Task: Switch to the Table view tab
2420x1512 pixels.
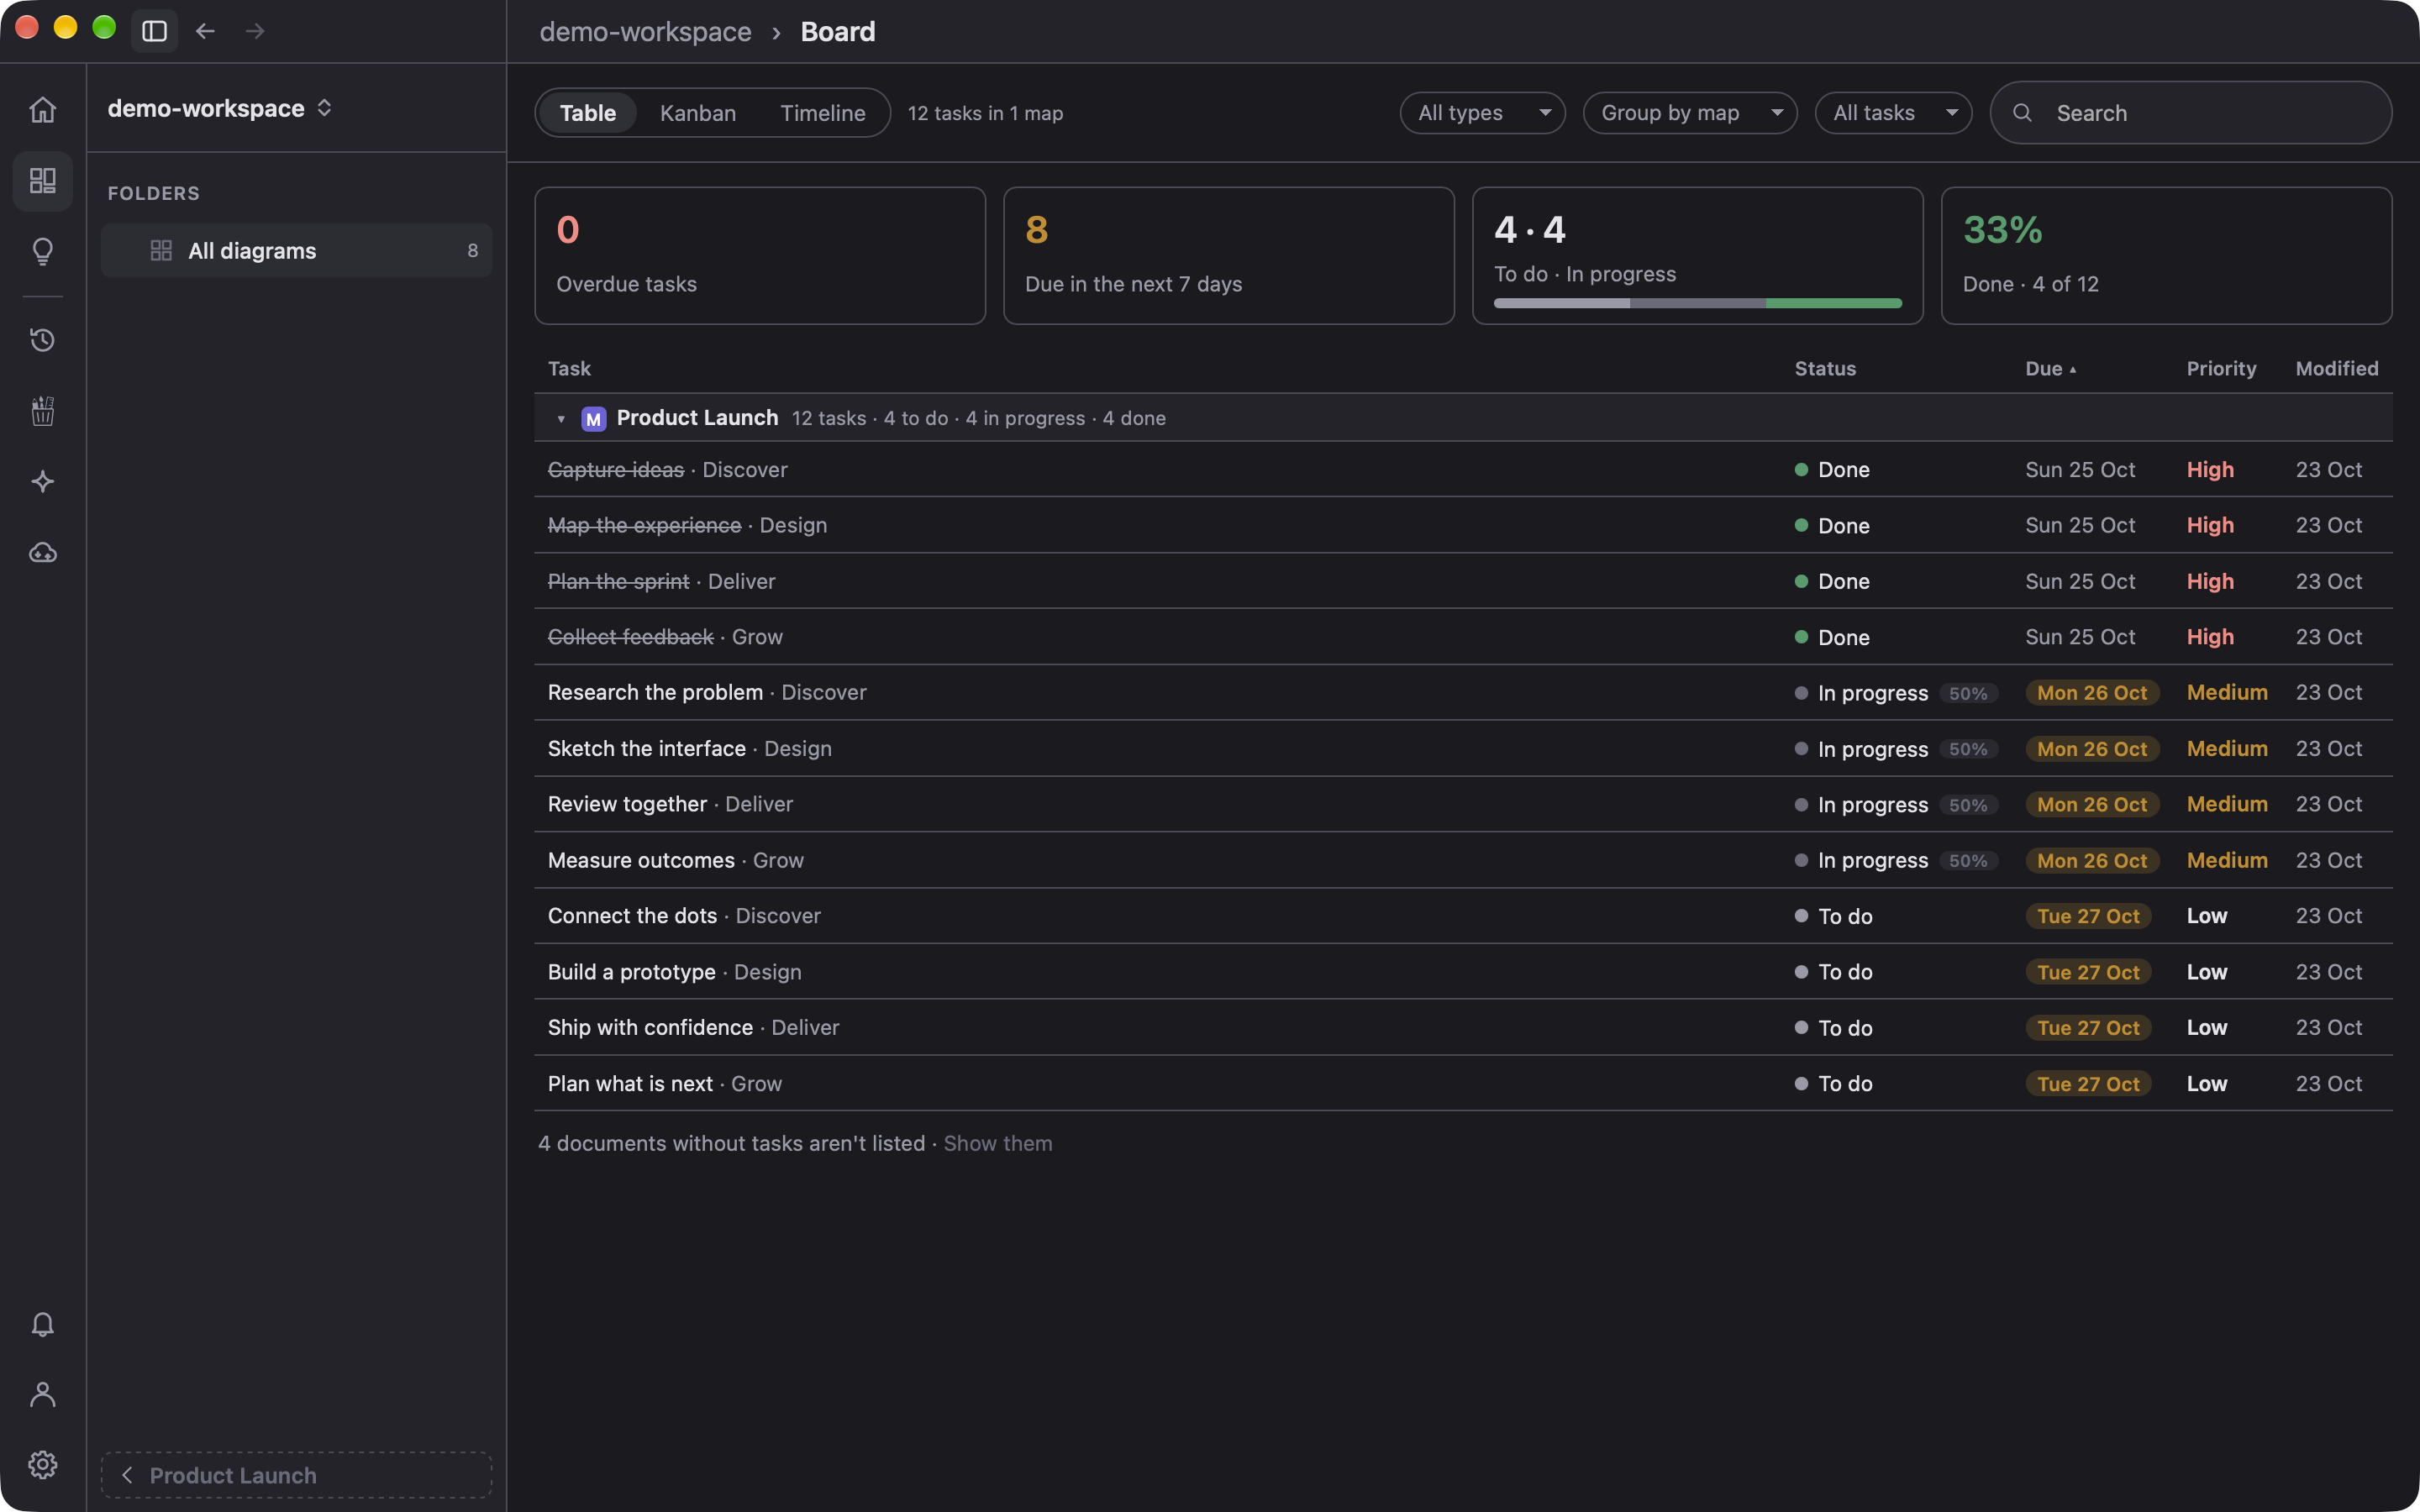Action: pos(588,113)
